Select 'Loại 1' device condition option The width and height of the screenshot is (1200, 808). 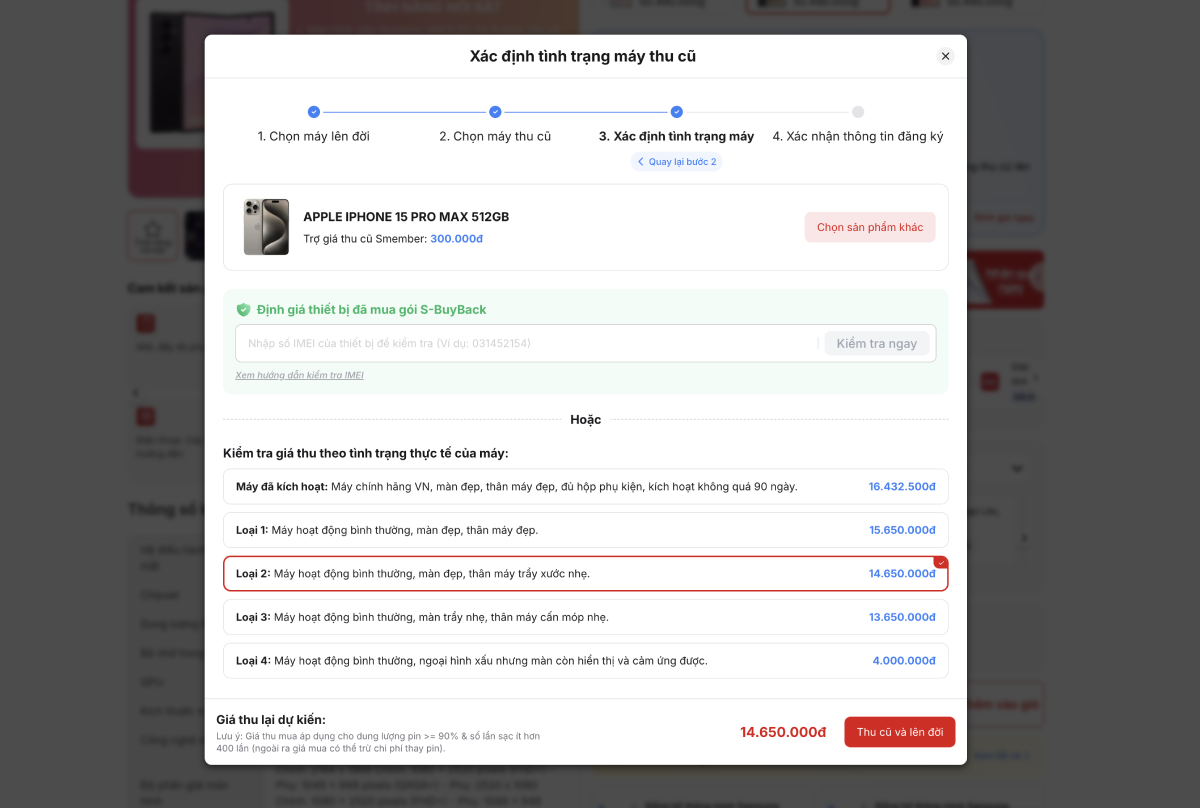[586, 530]
